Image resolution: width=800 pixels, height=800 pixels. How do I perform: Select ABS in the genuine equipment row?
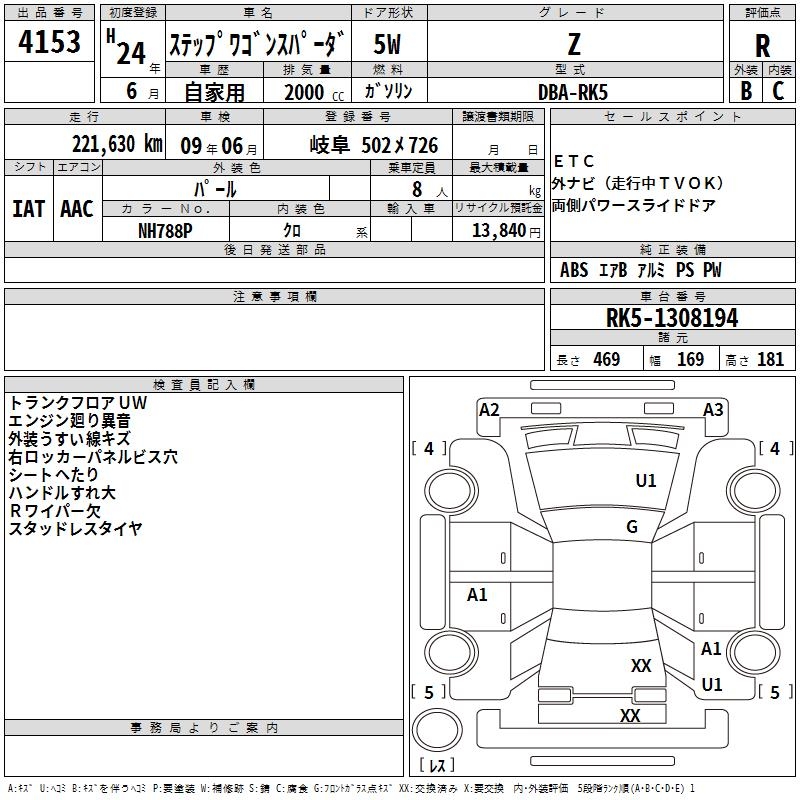[574, 270]
